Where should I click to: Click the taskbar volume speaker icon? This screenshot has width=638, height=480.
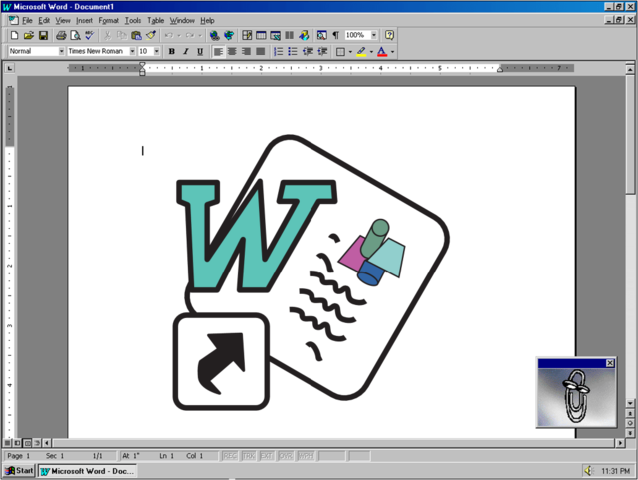588,471
